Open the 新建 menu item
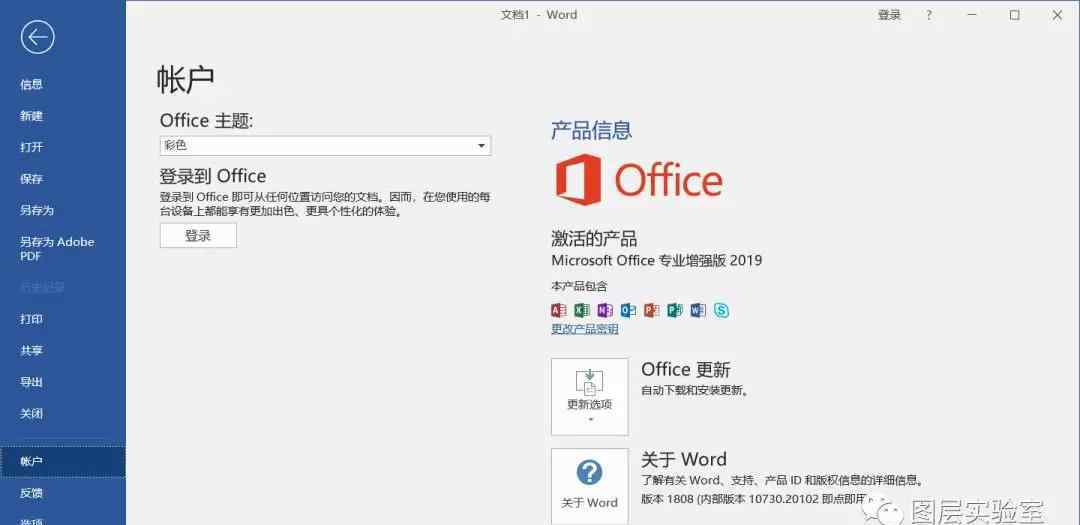Viewport: 1080px width, 525px height. [32, 116]
